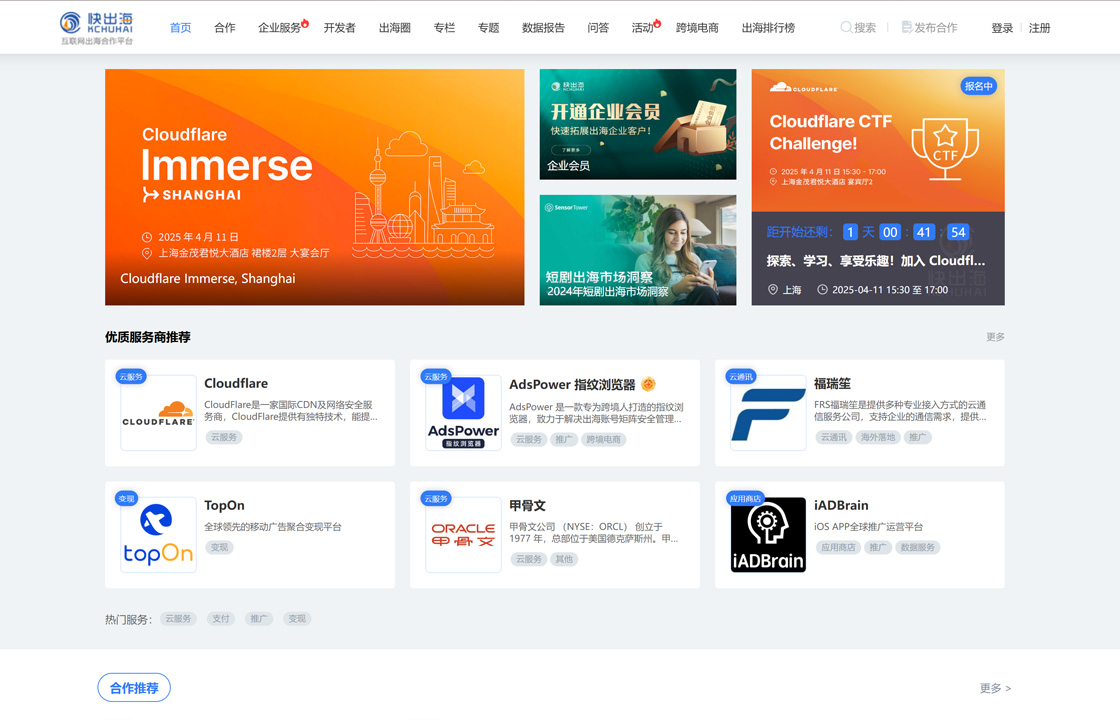Viewport: 1120px width, 720px height.
Task: Go to the 首页 tab
Action: [180, 28]
